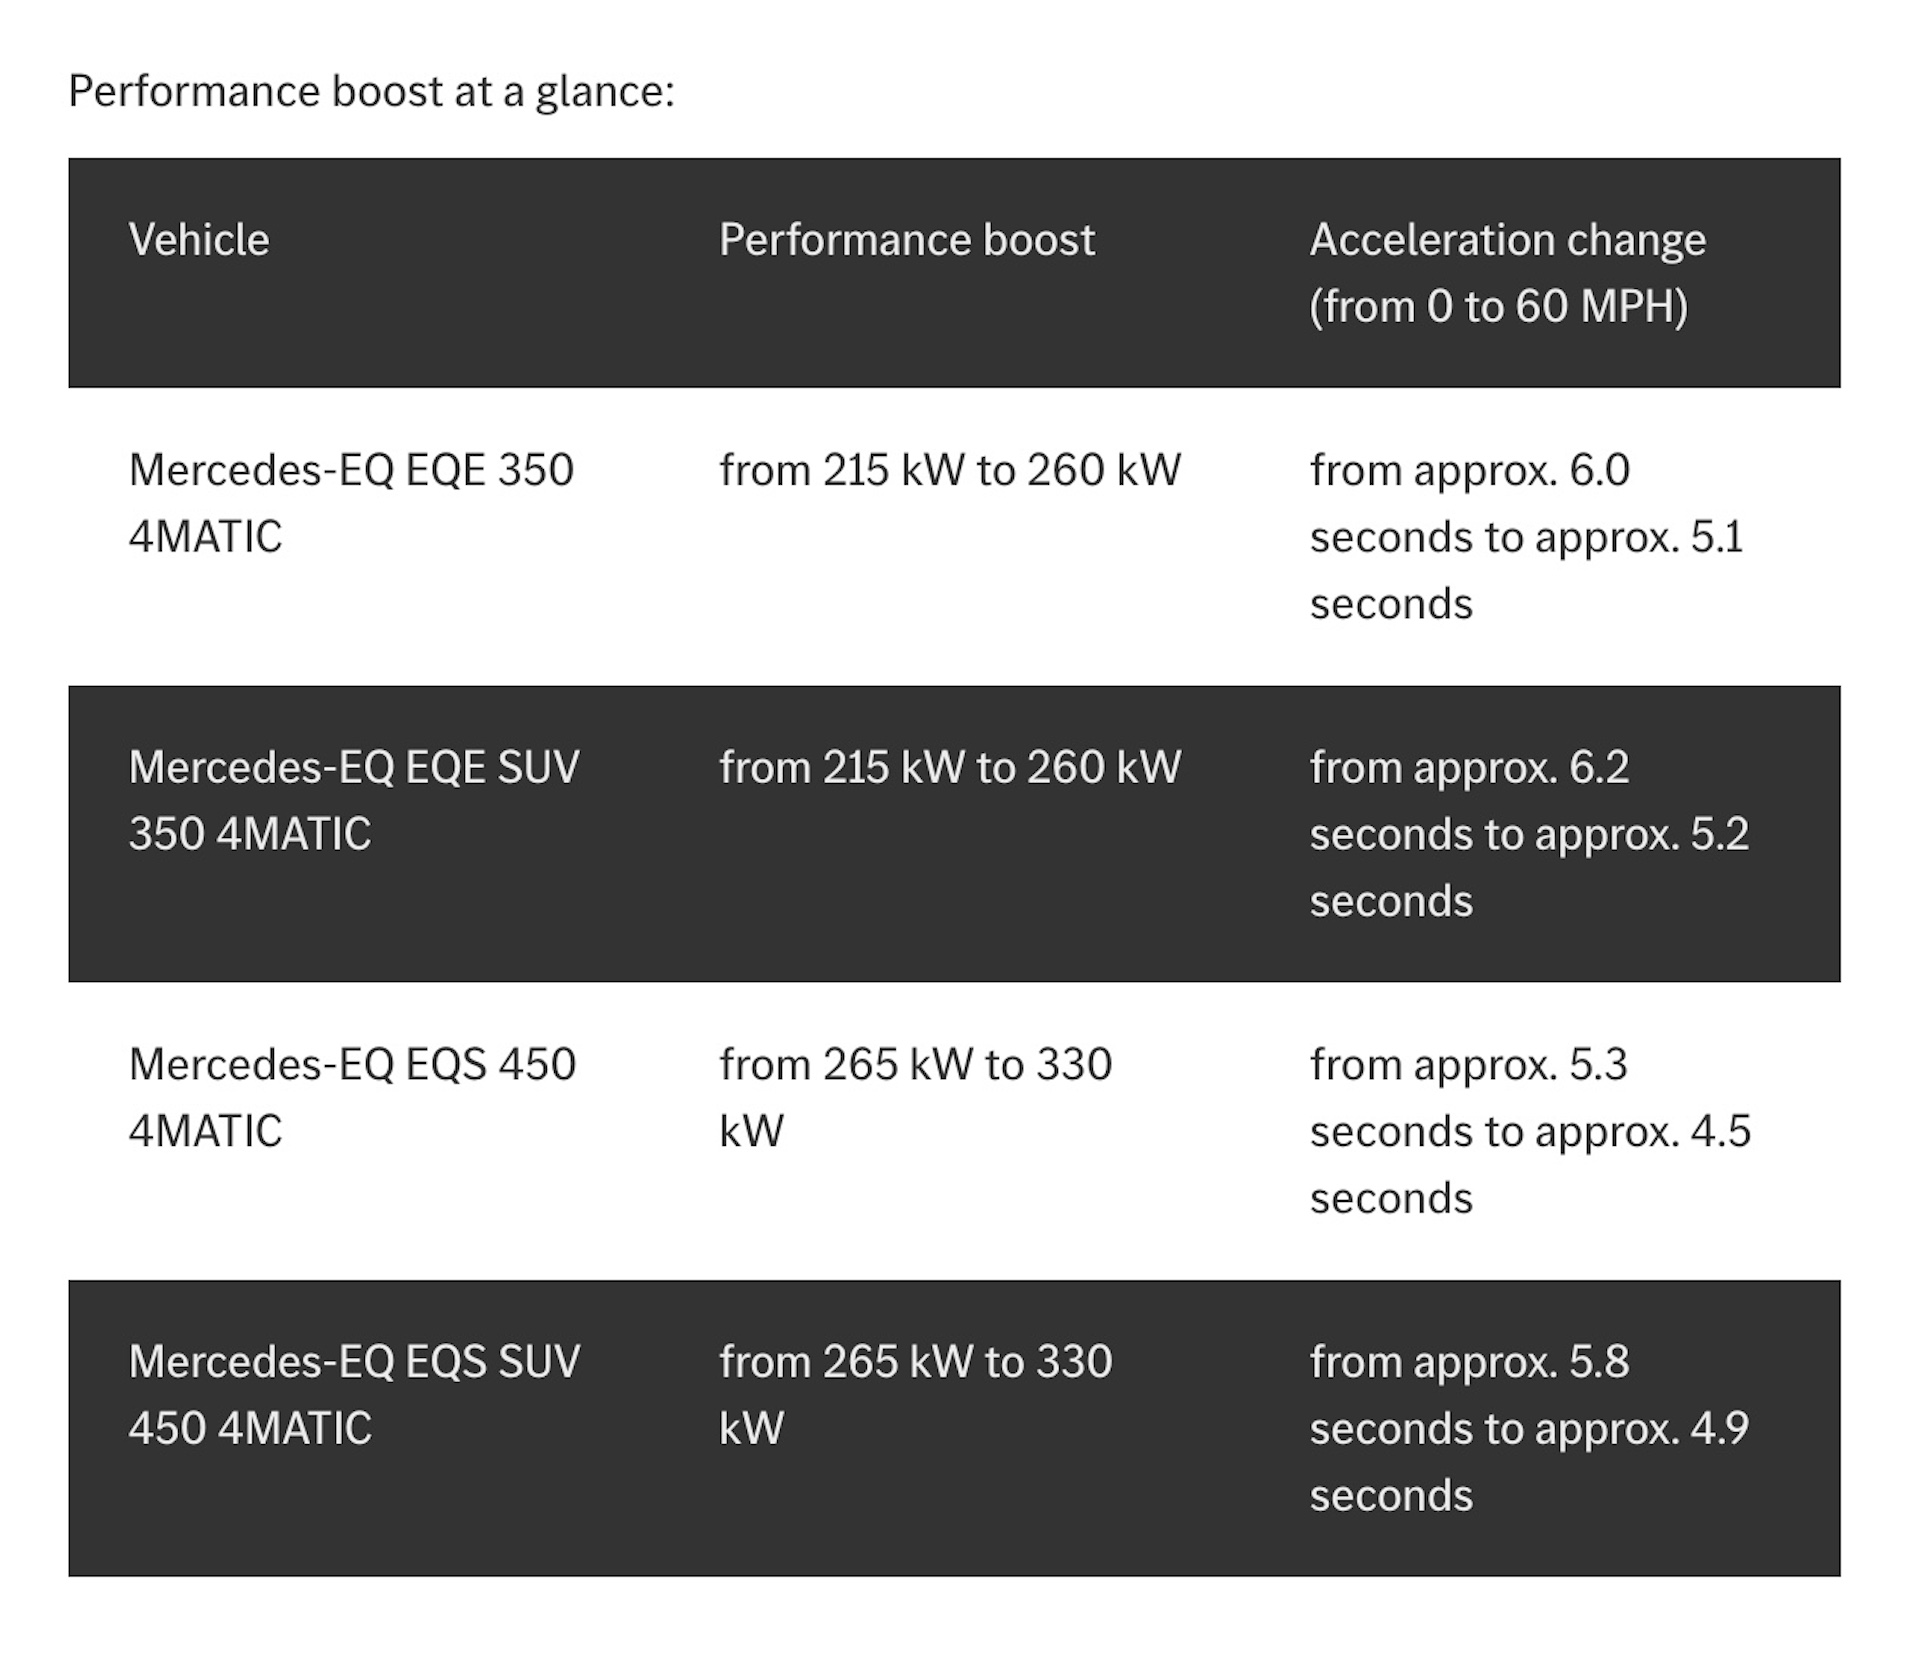Select the 'approx. 5.2' boosted acceleration value
The width and height of the screenshot is (1920, 1665).
[x=1641, y=834]
